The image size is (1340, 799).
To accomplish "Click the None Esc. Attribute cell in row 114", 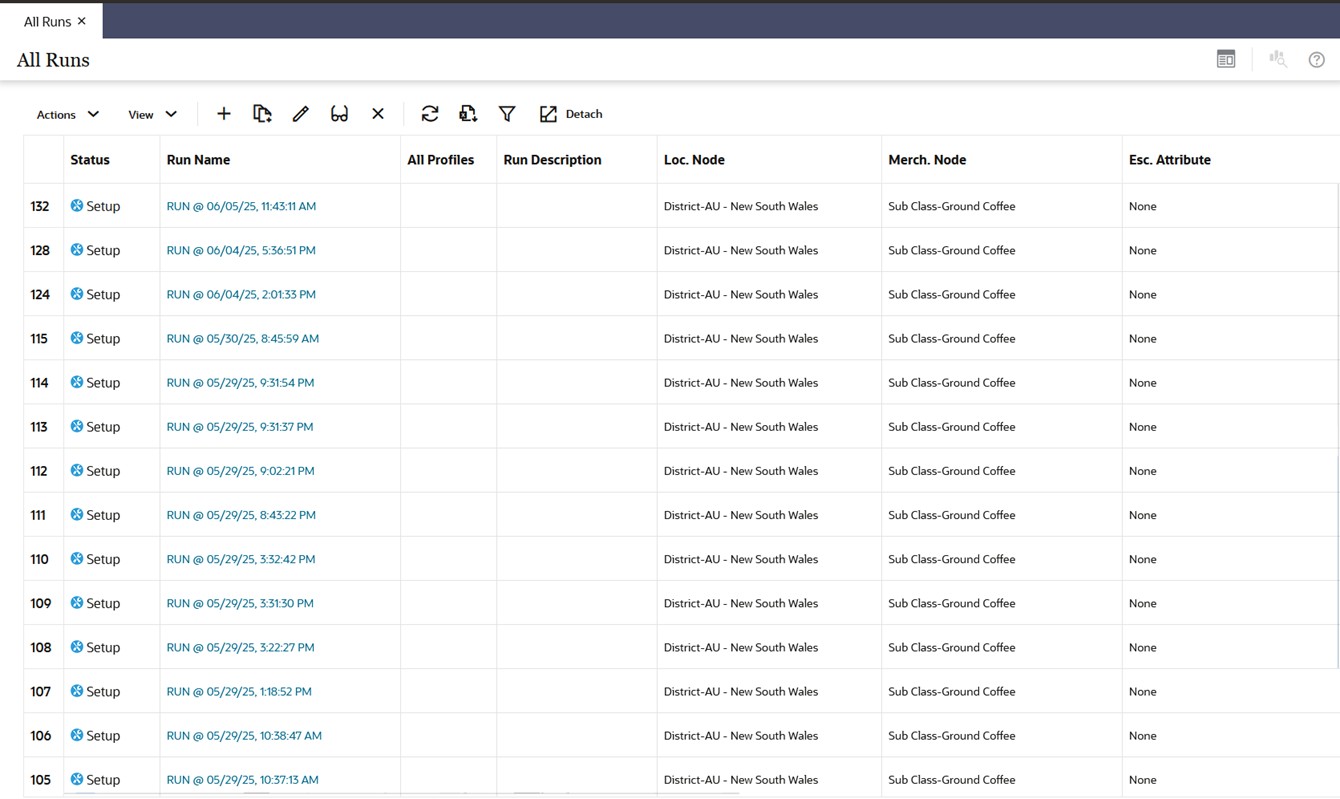I will pyautogui.click(x=1143, y=382).
